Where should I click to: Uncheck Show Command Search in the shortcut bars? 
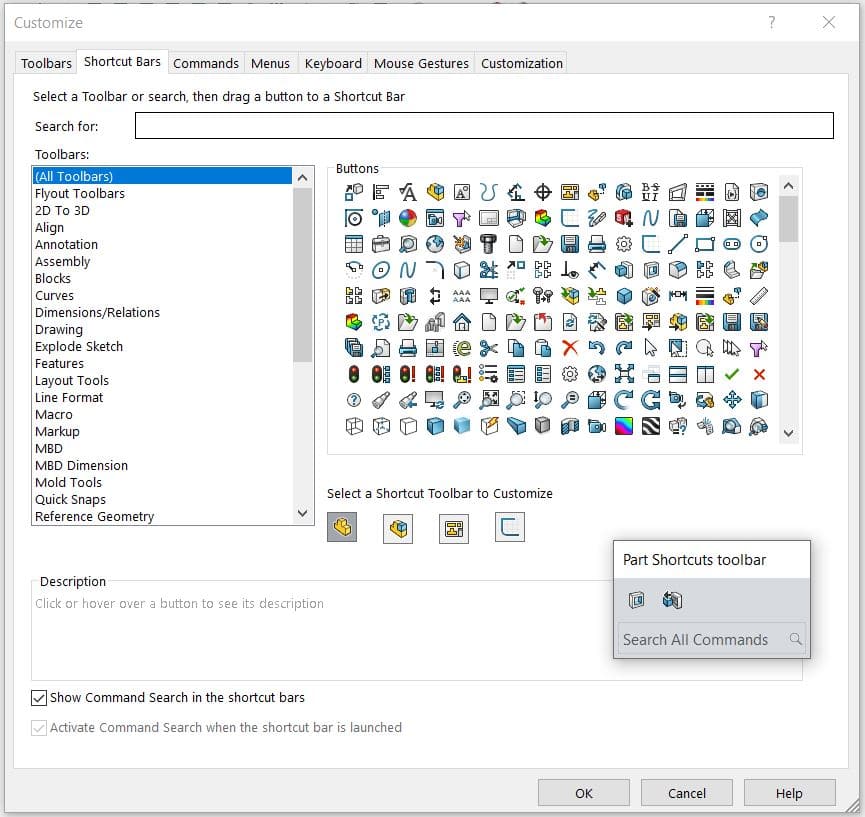(40, 698)
